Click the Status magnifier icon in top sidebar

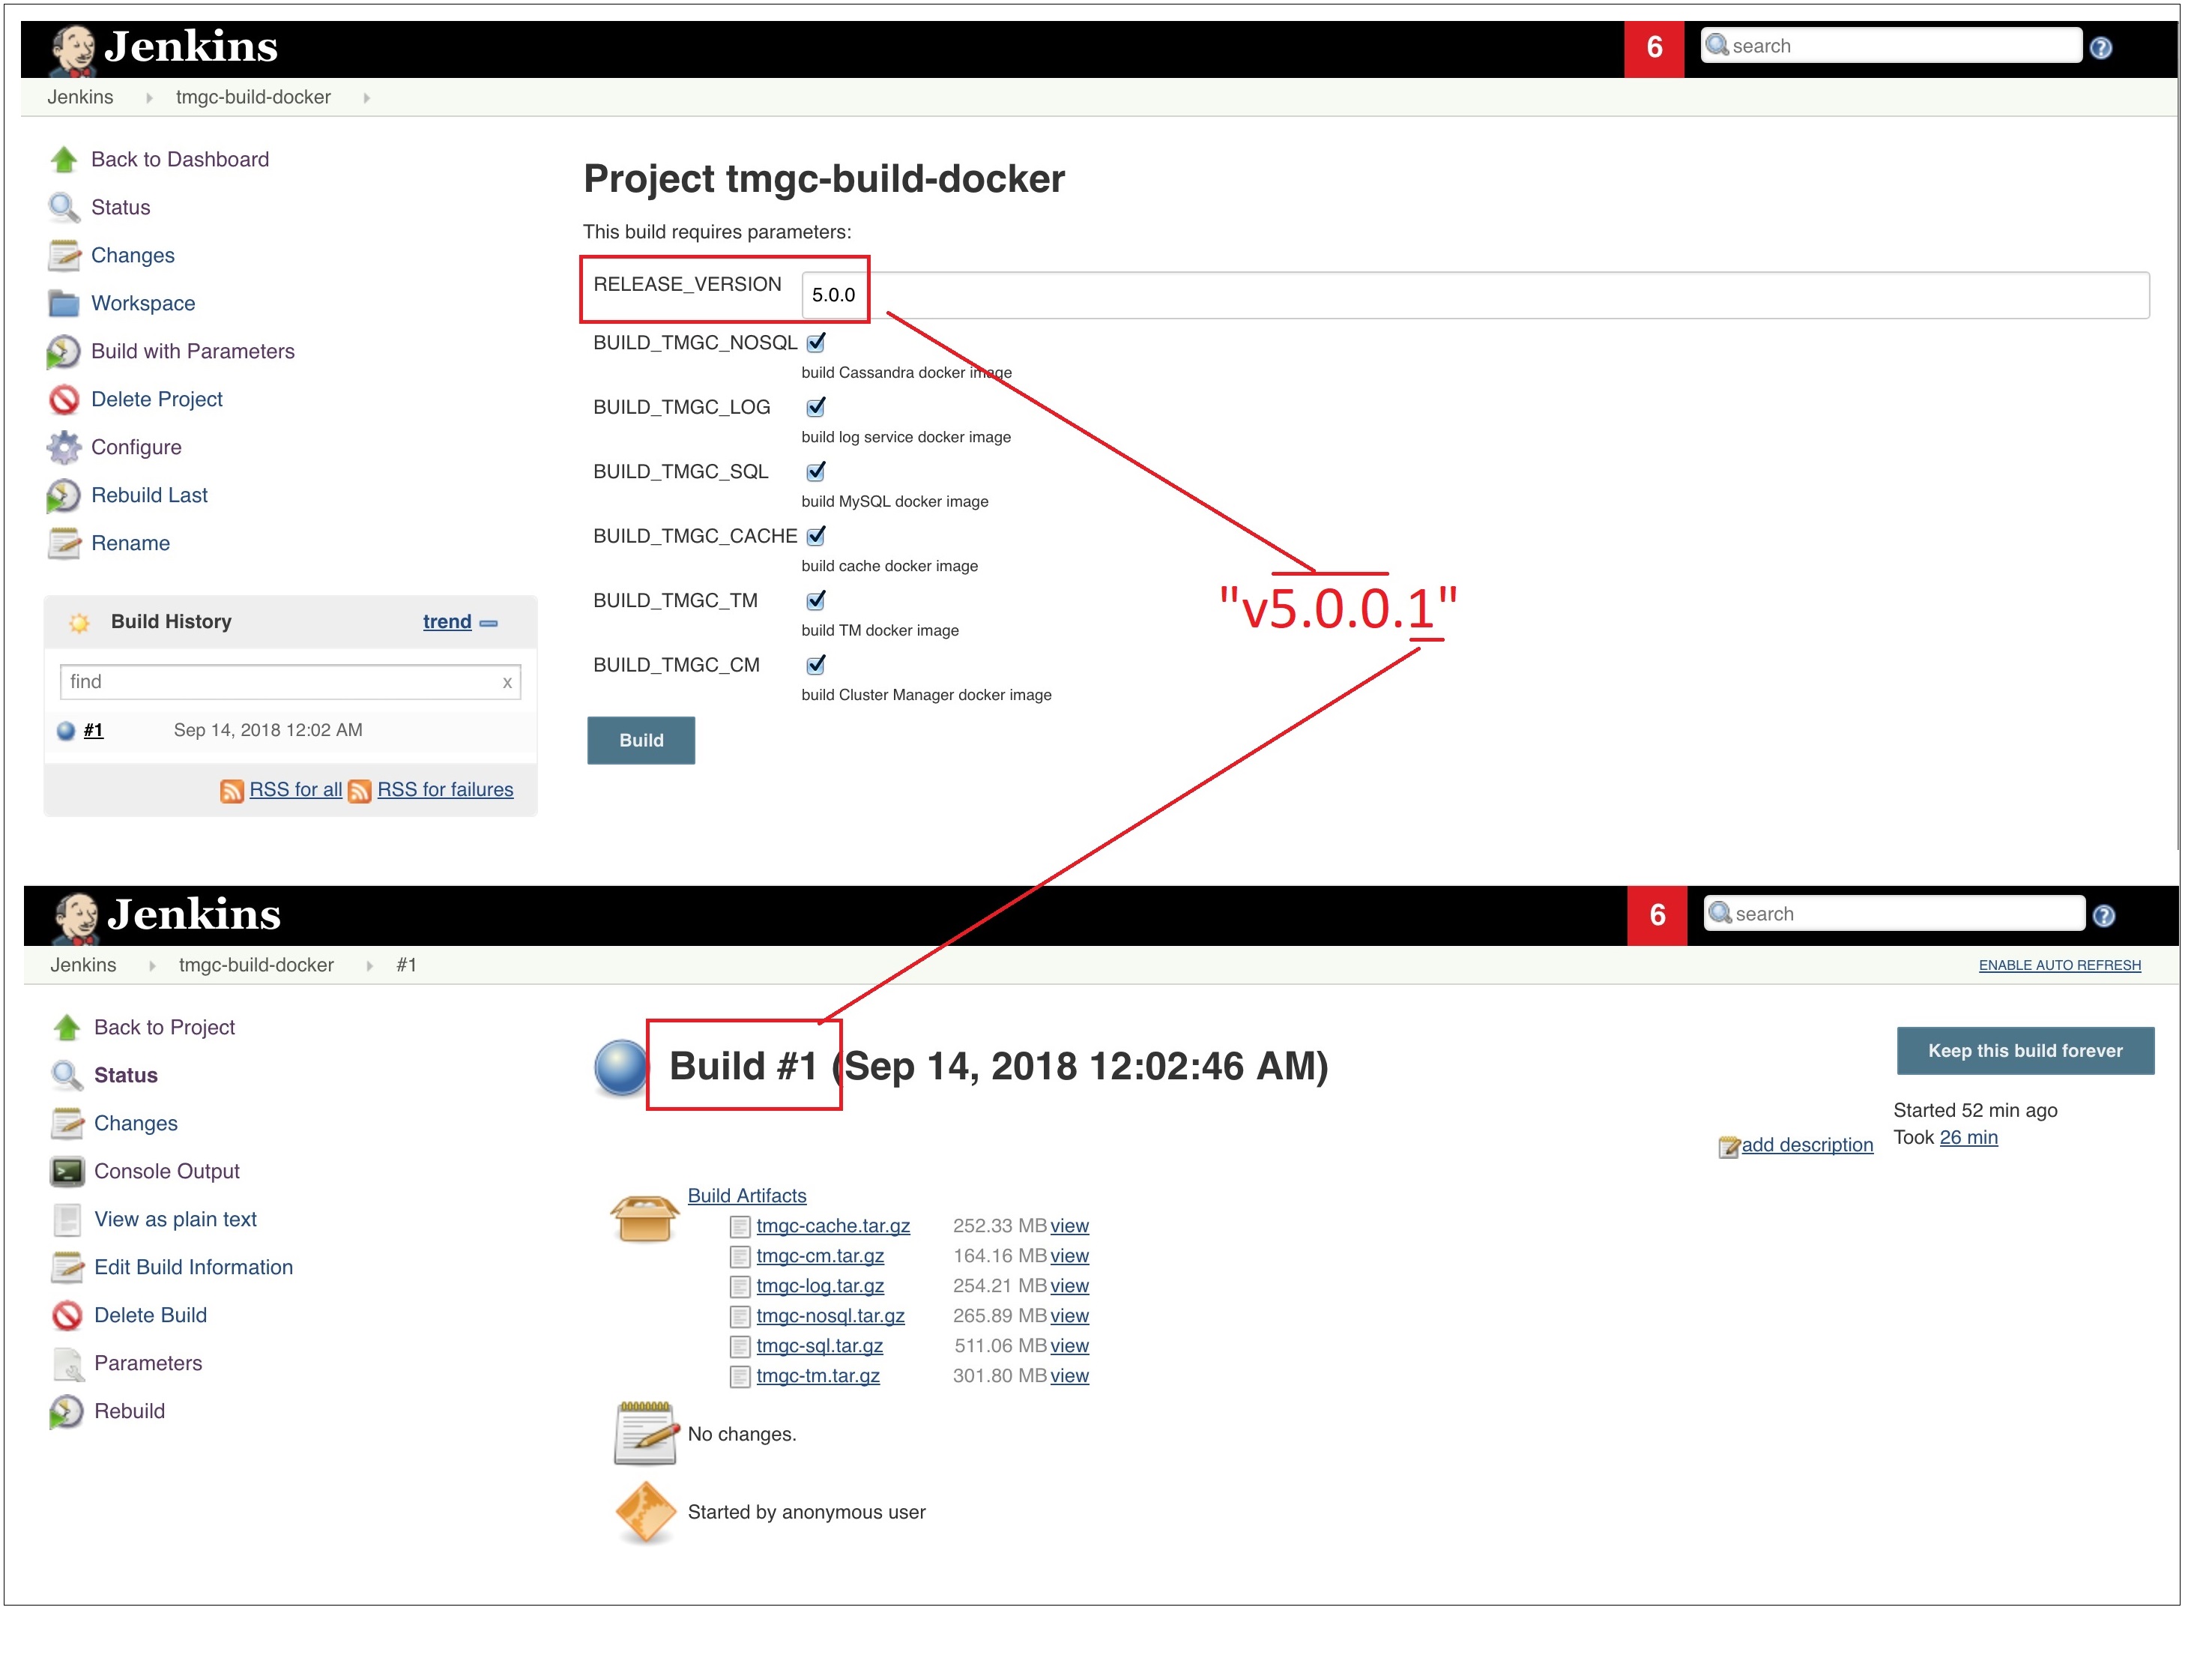coord(64,208)
